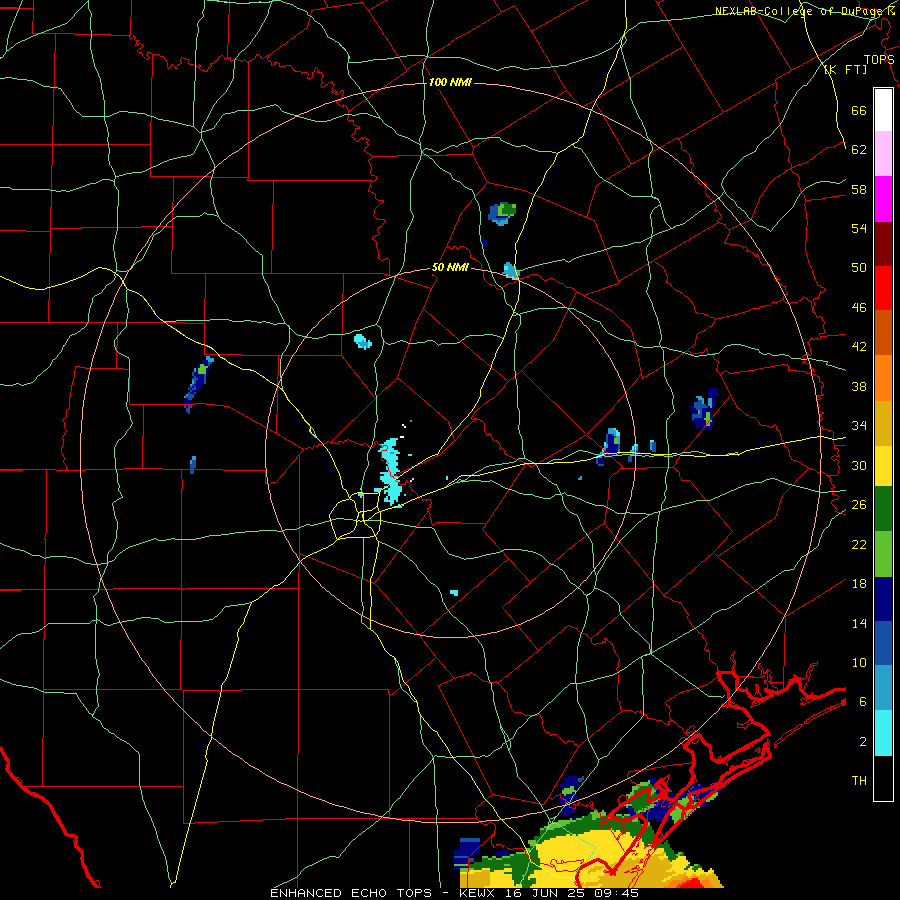Screen dimensions: 900x900
Task: Click the '54' legend value
Action: pos(859,228)
